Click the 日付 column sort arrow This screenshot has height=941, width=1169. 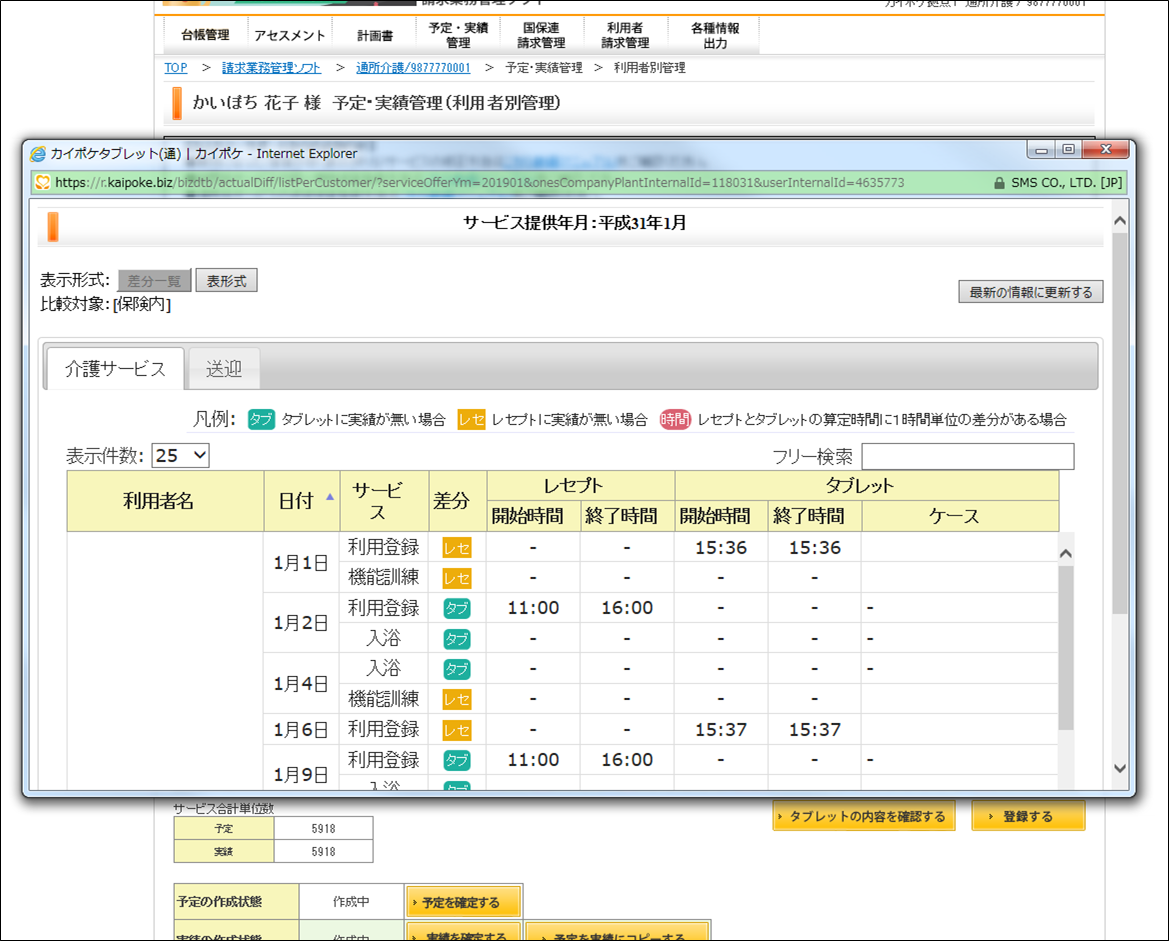click(330, 497)
